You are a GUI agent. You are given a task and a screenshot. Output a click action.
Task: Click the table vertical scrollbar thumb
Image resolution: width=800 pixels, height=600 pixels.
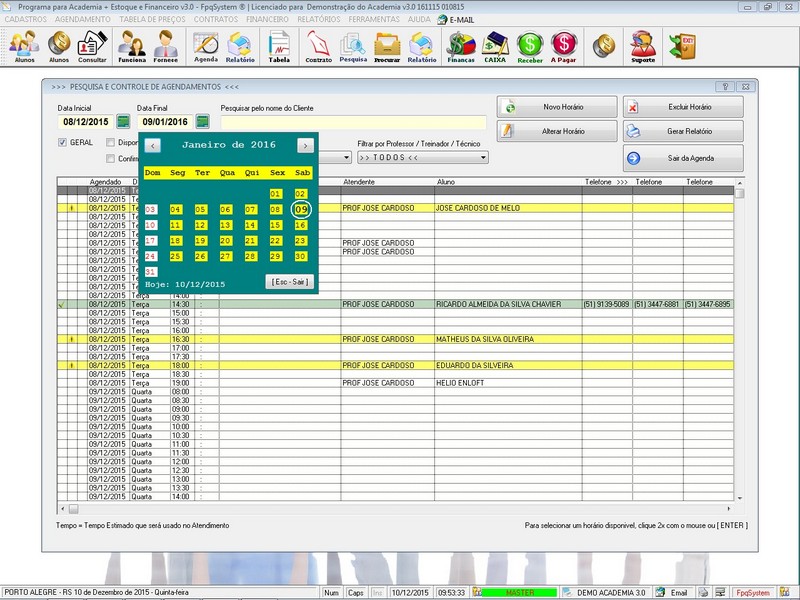tap(739, 193)
